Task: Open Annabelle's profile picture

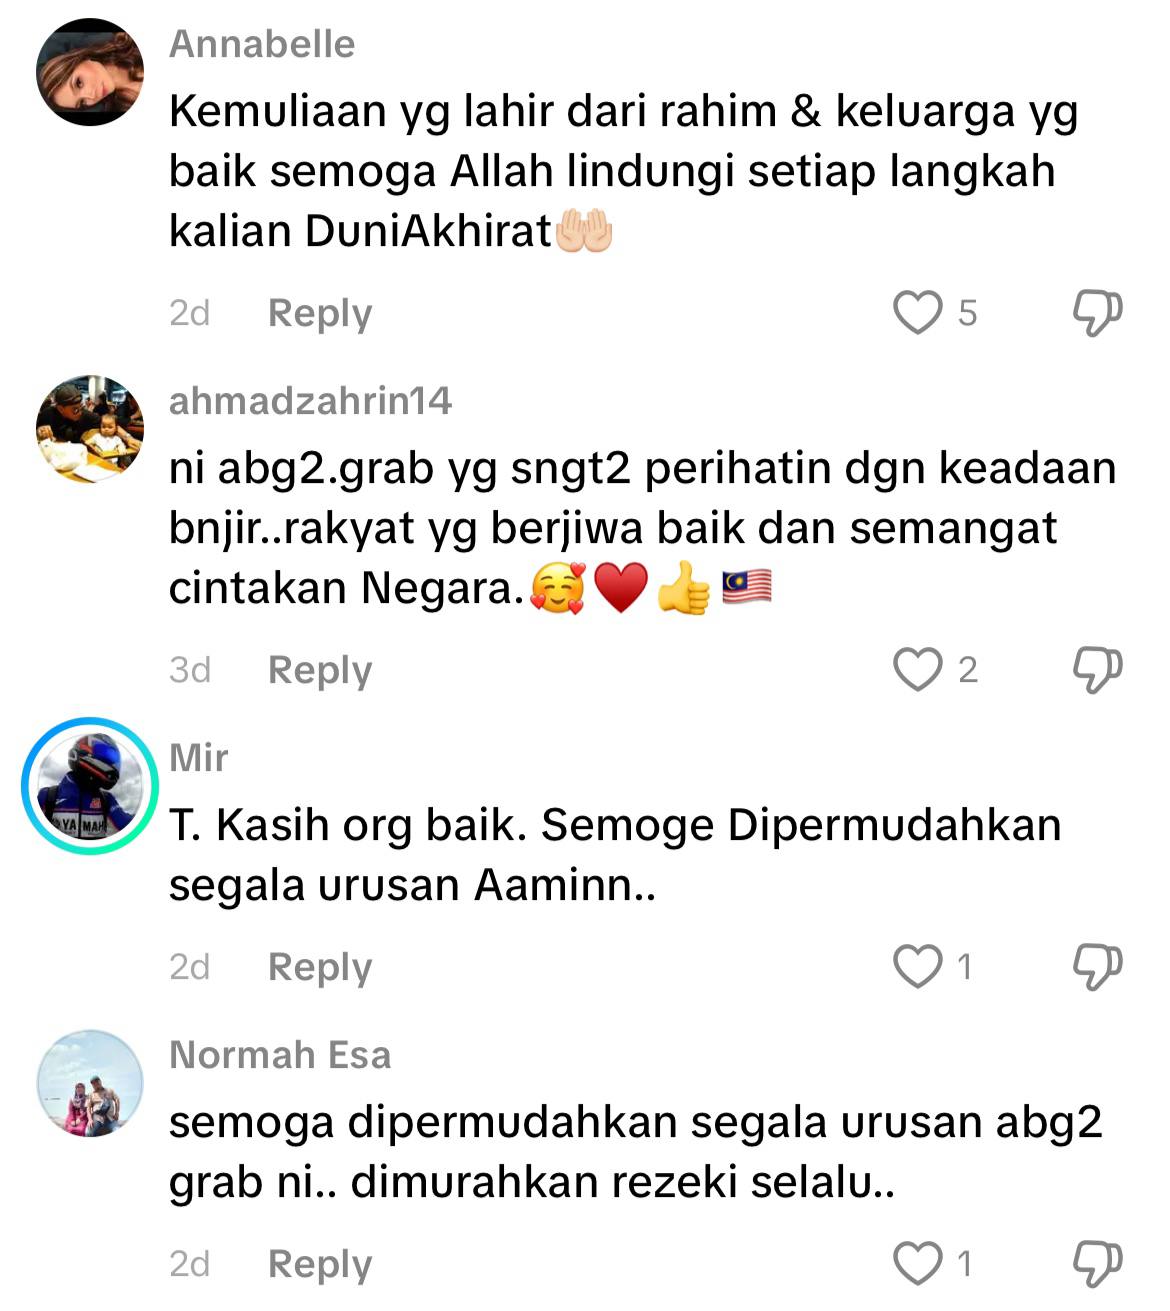Action: (x=90, y=72)
